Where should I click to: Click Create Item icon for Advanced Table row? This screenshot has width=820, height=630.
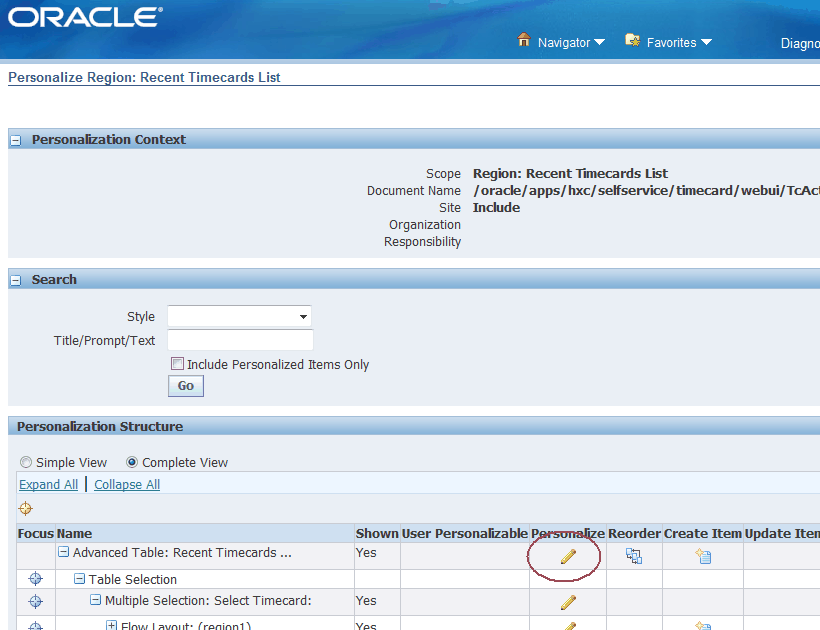pyautogui.click(x=703, y=556)
